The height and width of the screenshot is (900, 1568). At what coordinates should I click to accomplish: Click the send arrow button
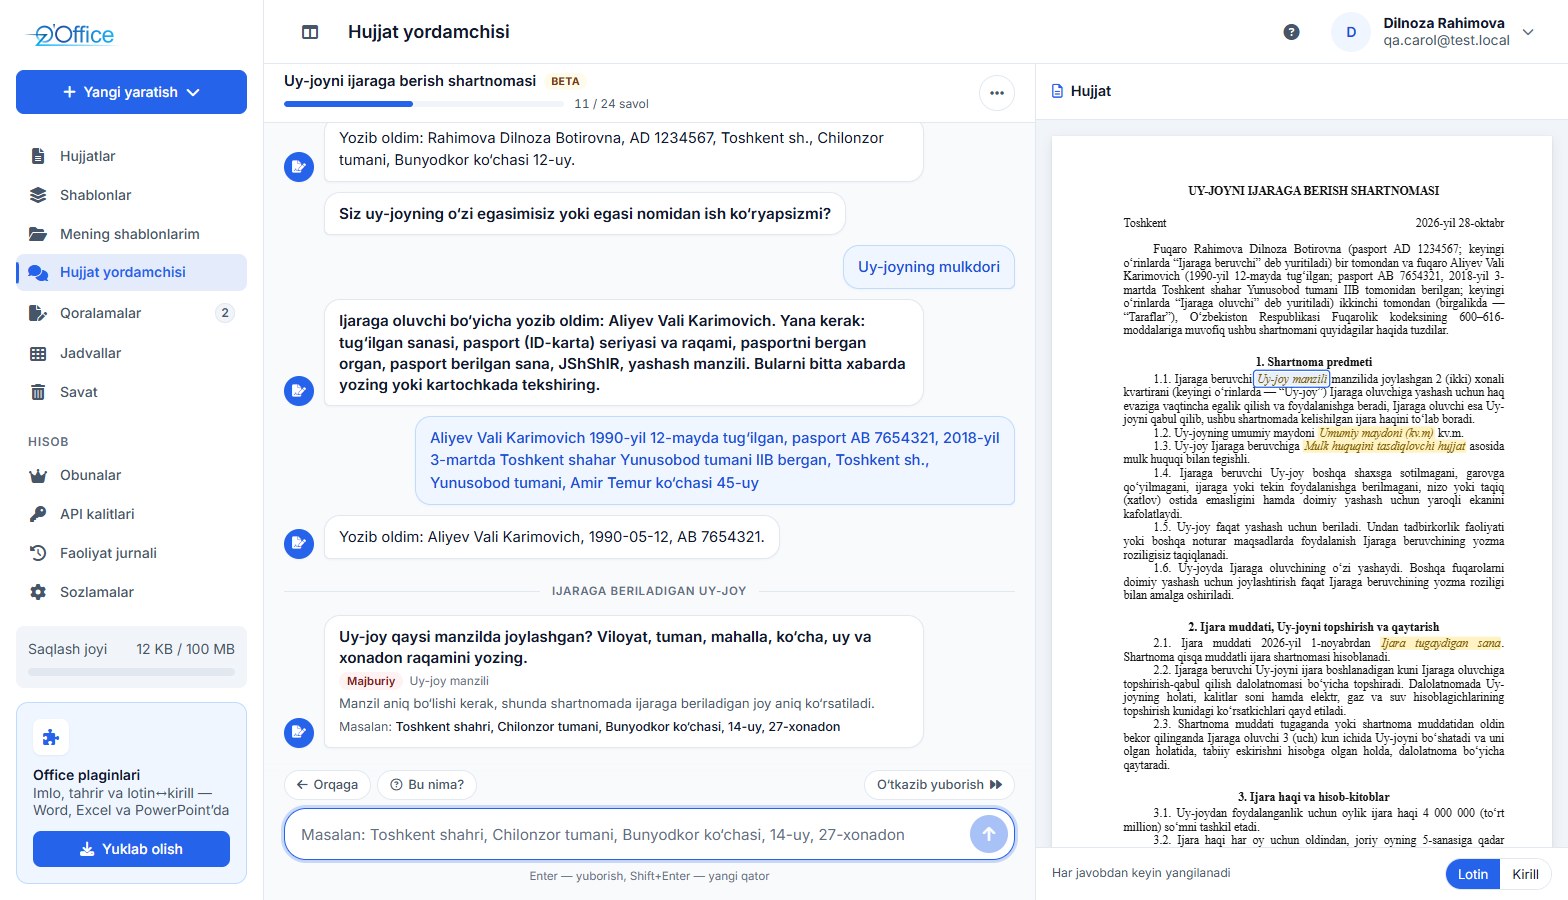point(989,834)
